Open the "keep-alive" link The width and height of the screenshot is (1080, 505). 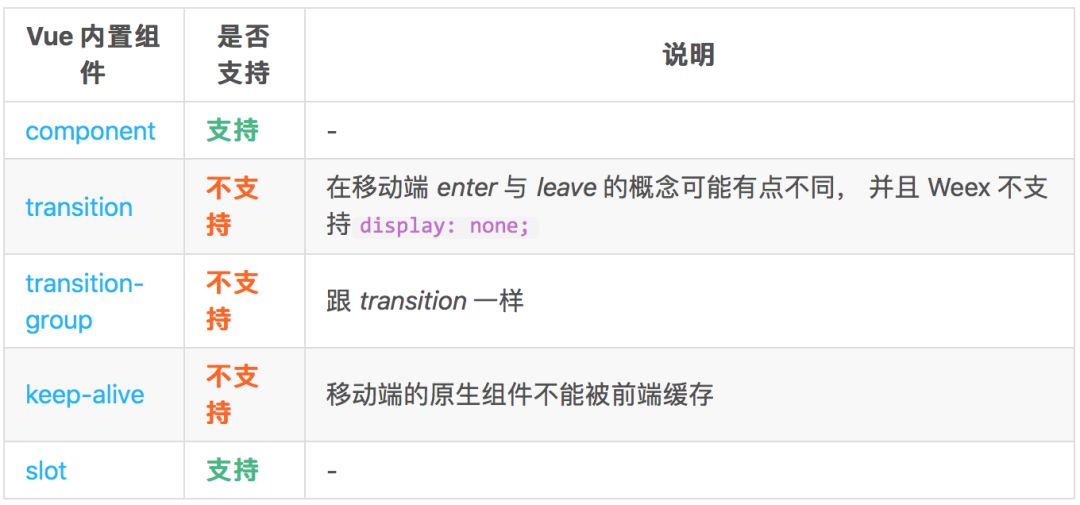[x=84, y=395]
